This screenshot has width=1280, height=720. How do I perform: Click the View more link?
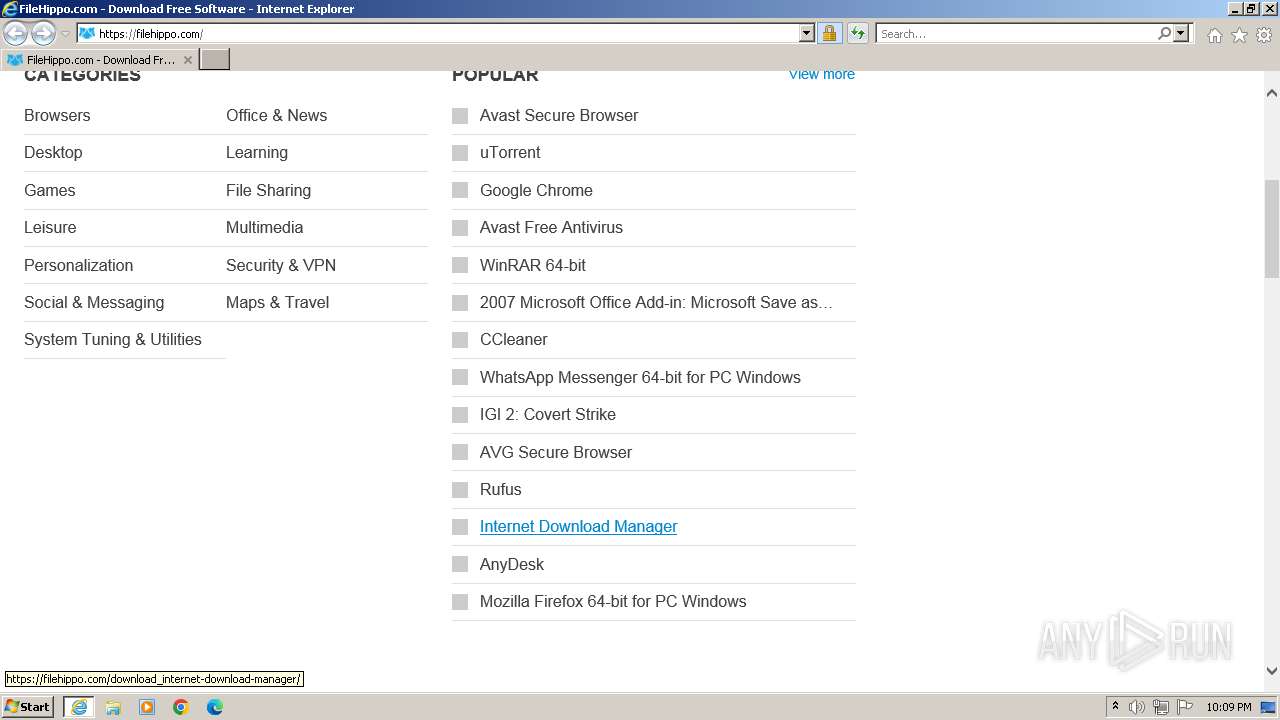822,74
